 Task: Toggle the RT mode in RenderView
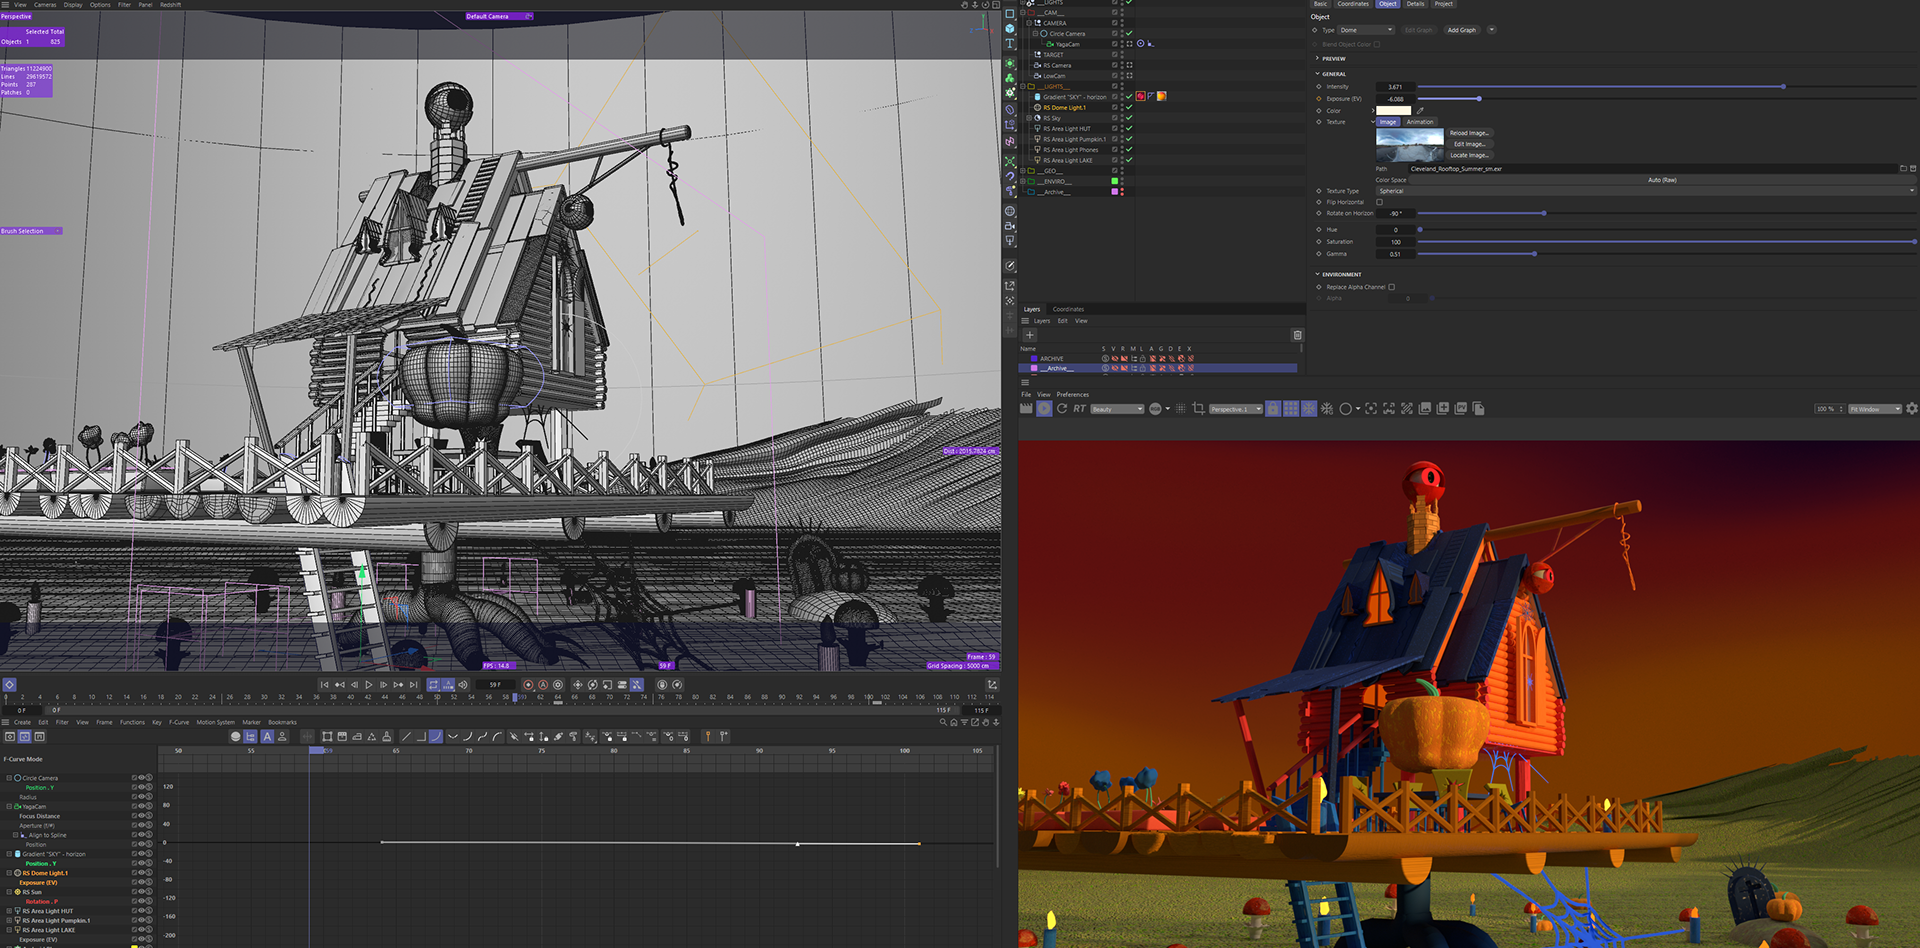tap(1079, 409)
